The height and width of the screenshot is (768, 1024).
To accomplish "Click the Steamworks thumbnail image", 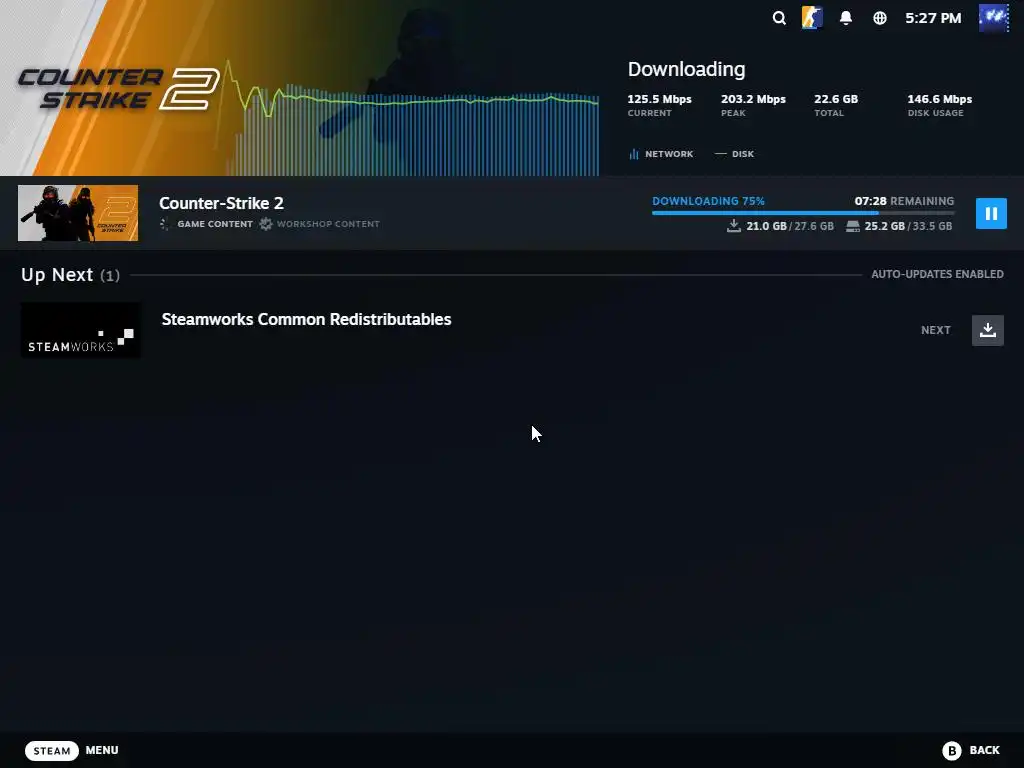I will pos(80,330).
